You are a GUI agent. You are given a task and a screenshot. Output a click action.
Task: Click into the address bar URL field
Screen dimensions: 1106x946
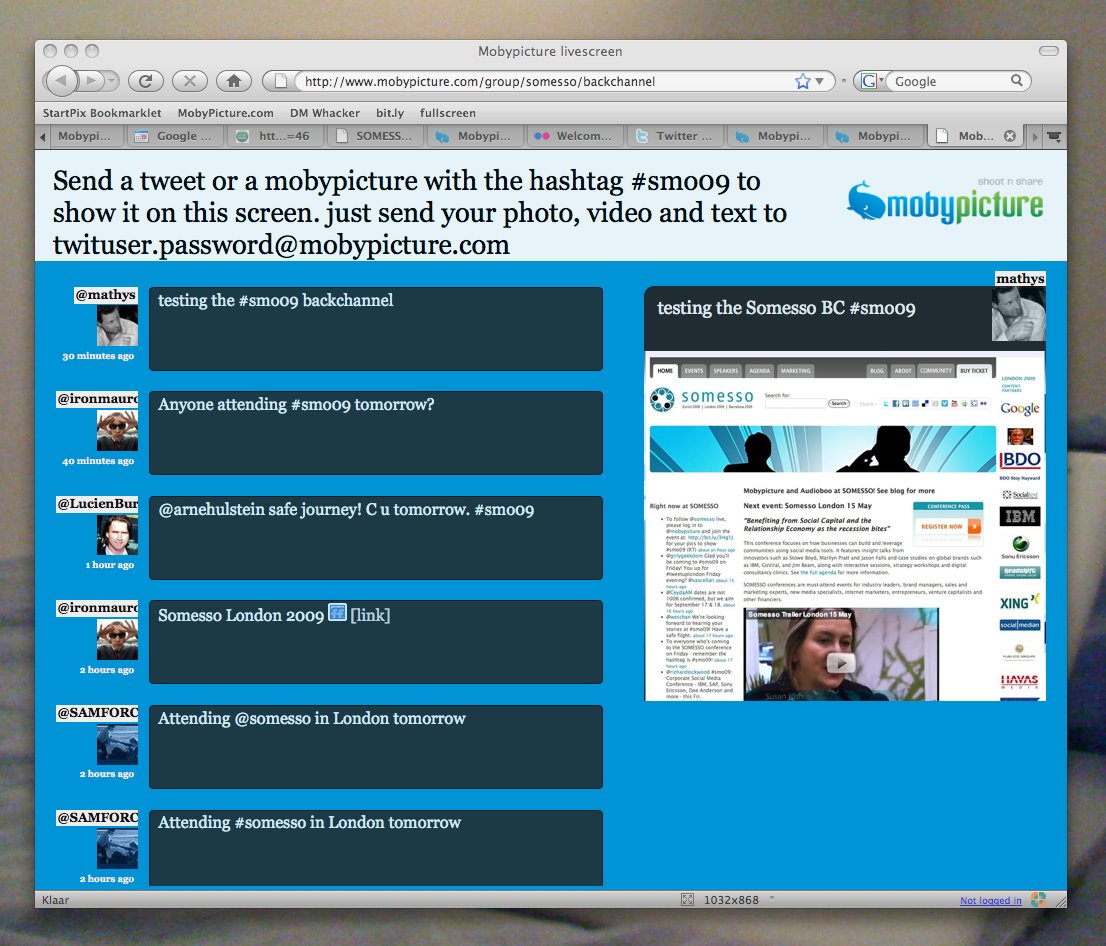[x=540, y=81]
